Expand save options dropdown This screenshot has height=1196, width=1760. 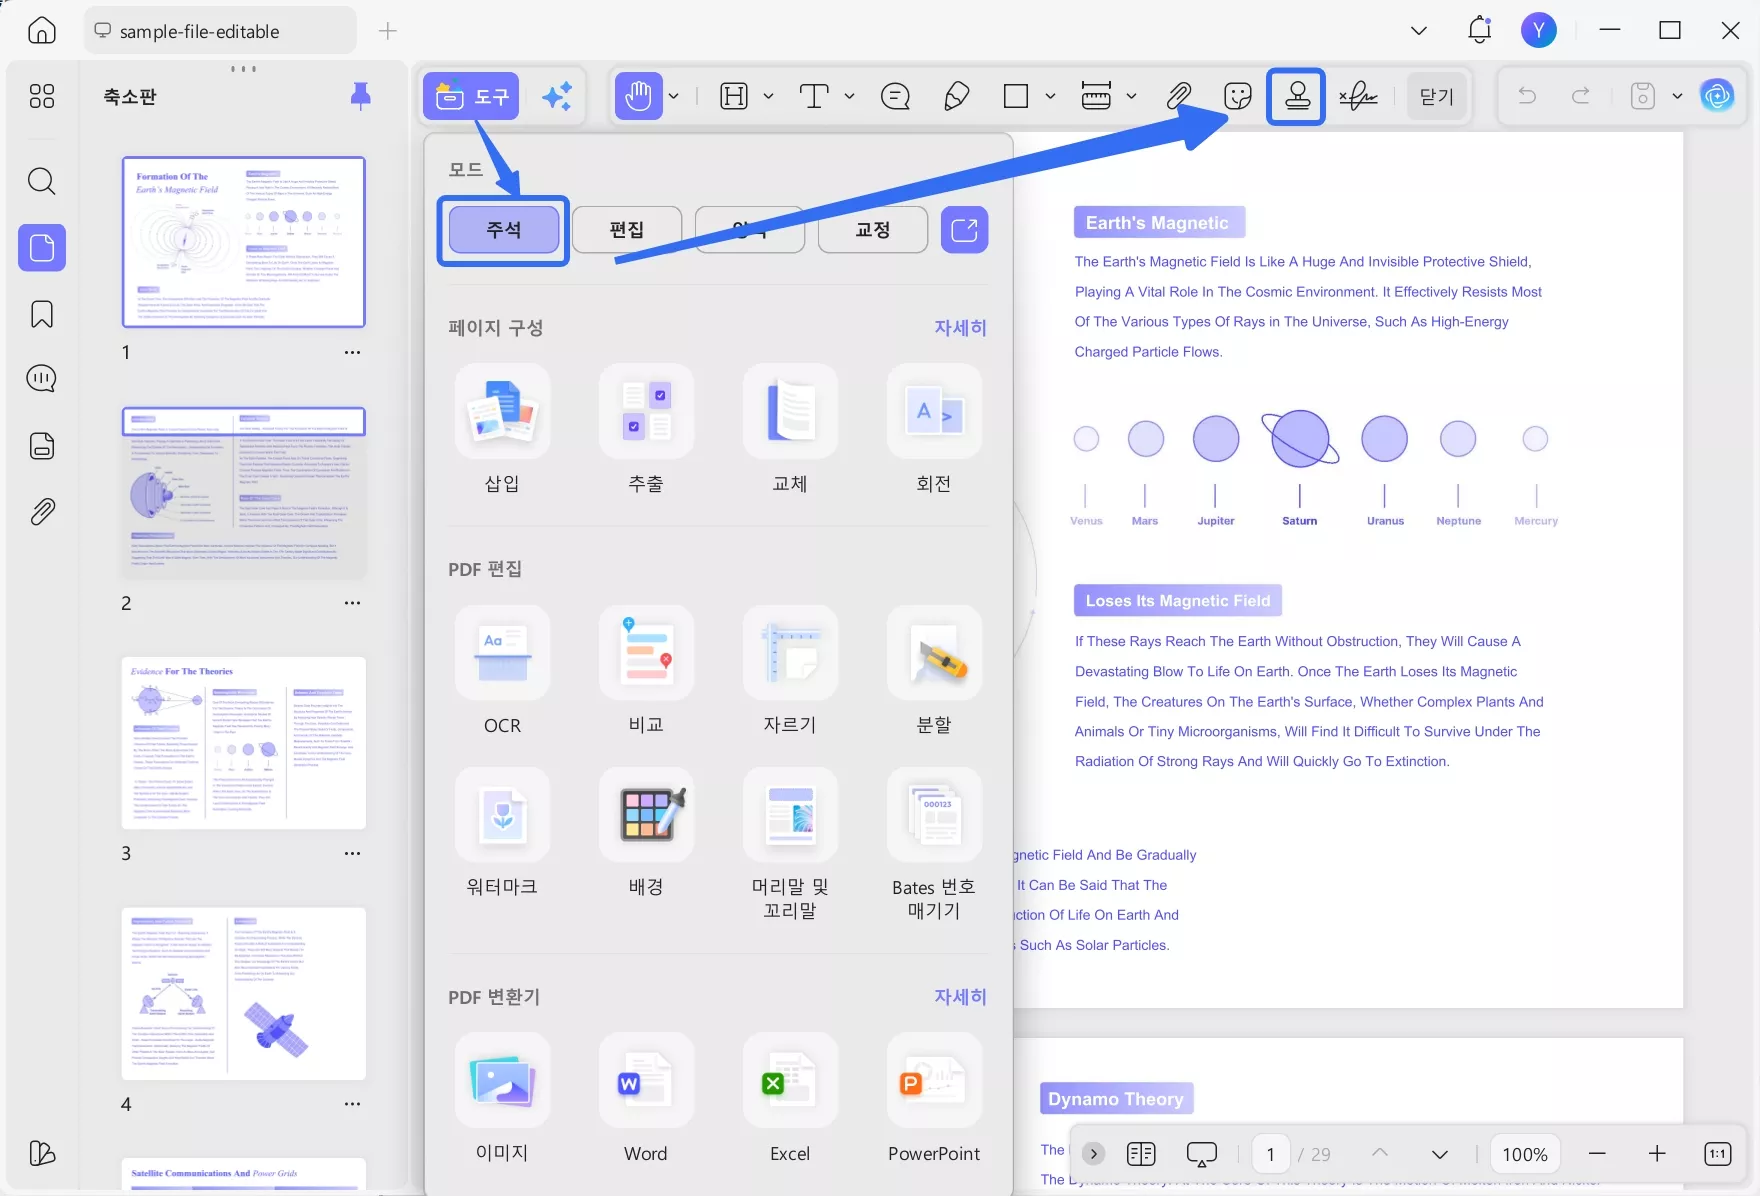(x=1677, y=96)
